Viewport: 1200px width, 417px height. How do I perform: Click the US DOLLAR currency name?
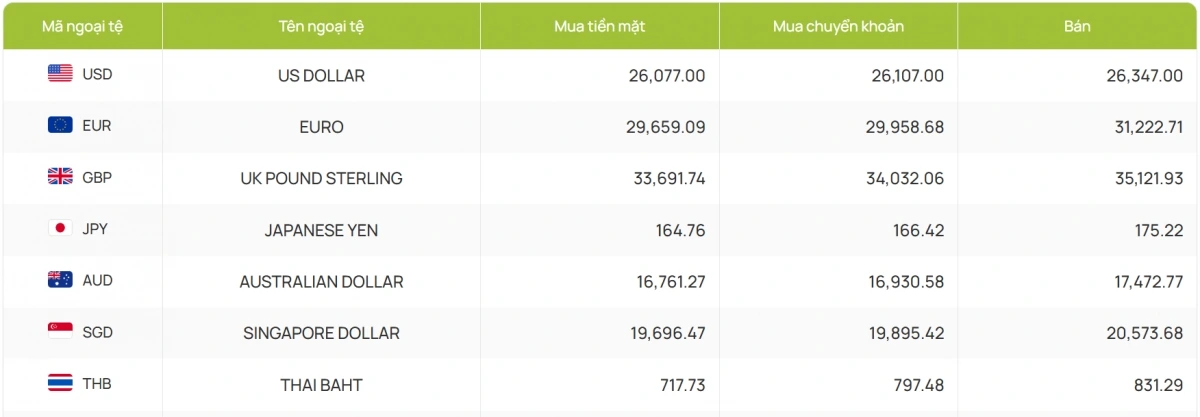(x=321, y=75)
